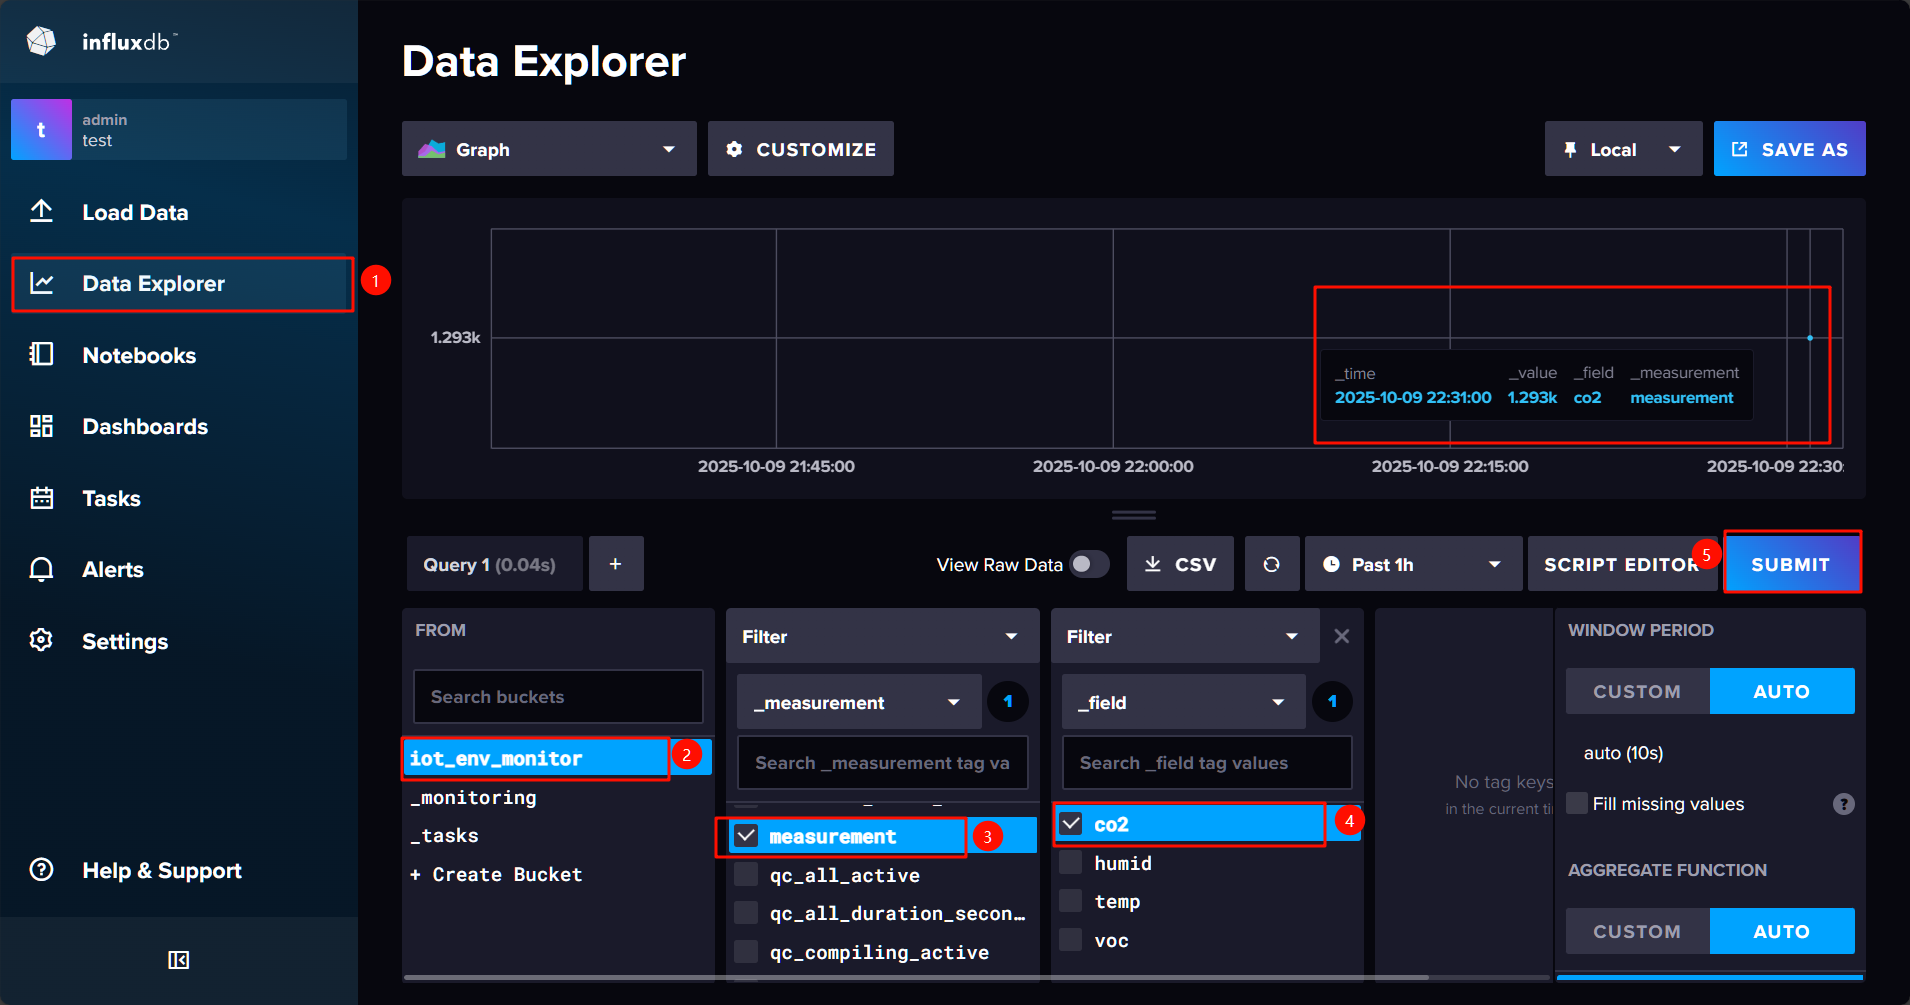This screenshot has width=1910, height=1005.
Task: Enable the Fill missing values checkbox
Action: (1577, 804)
